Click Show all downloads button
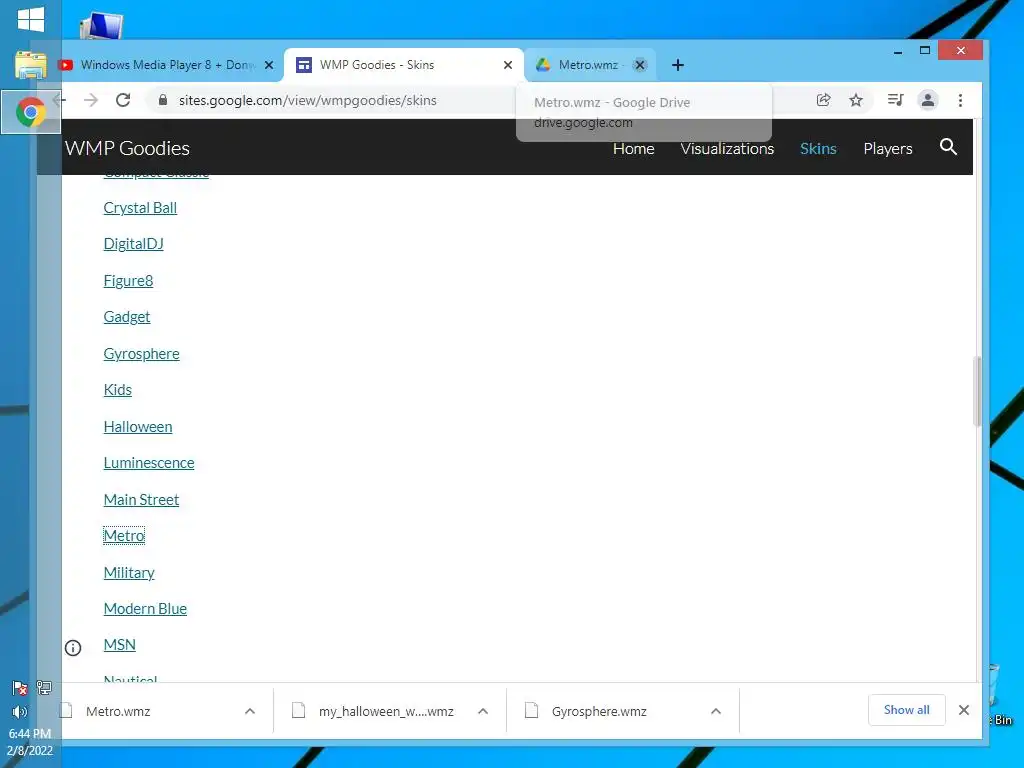The image size is (1024, 768). pos(906,710)
